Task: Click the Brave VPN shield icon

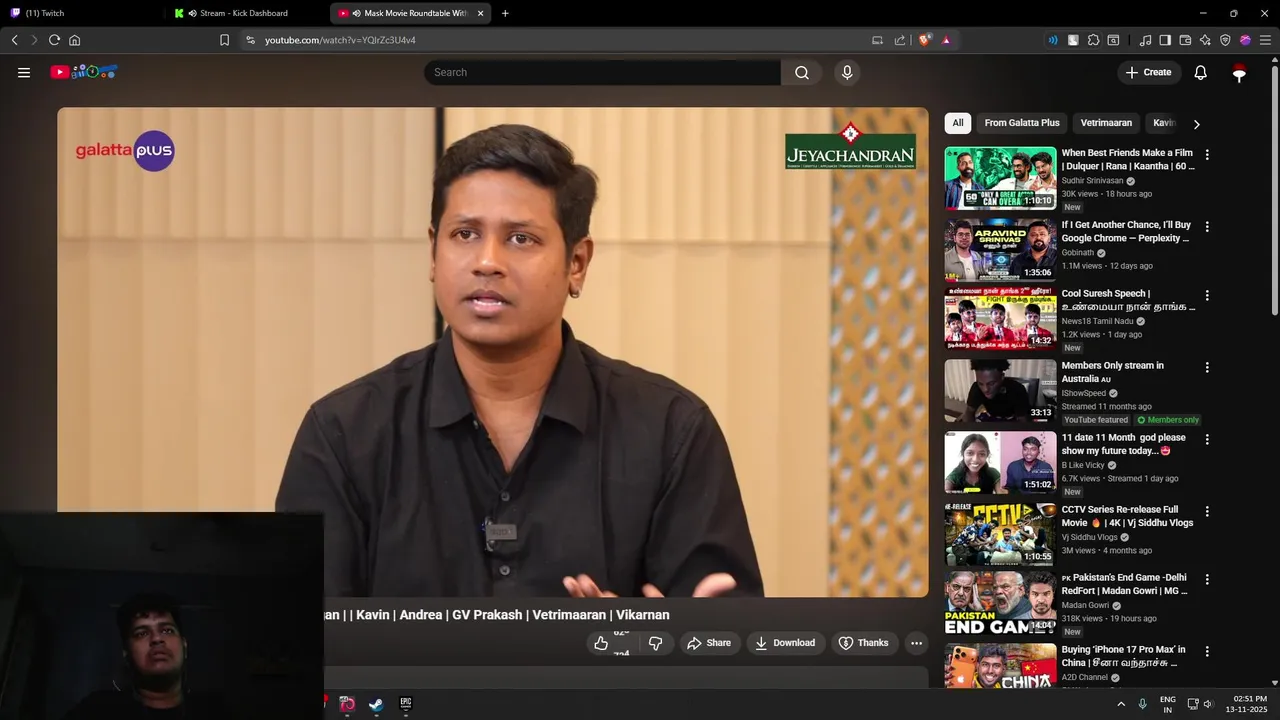Action: (x=1225, y=40)
